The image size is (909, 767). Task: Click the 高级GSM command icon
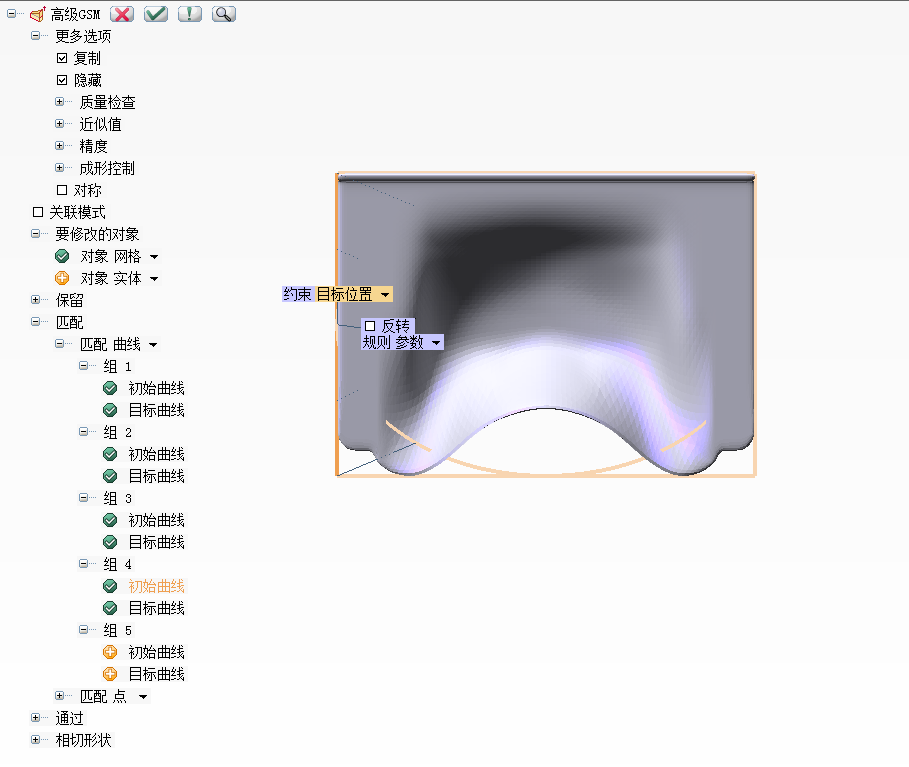pyautogui.click(x=37, y=15)
